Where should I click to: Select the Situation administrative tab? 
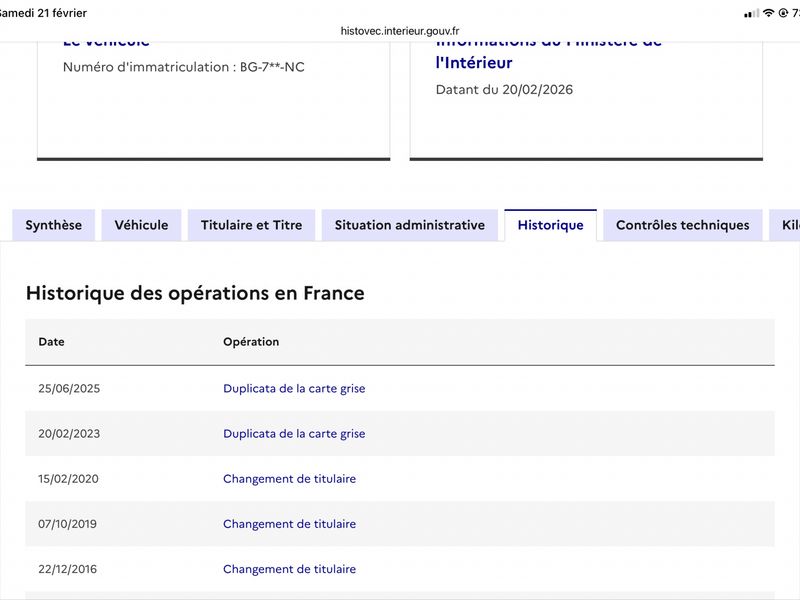pyautogui.click(x=410, y=225)
